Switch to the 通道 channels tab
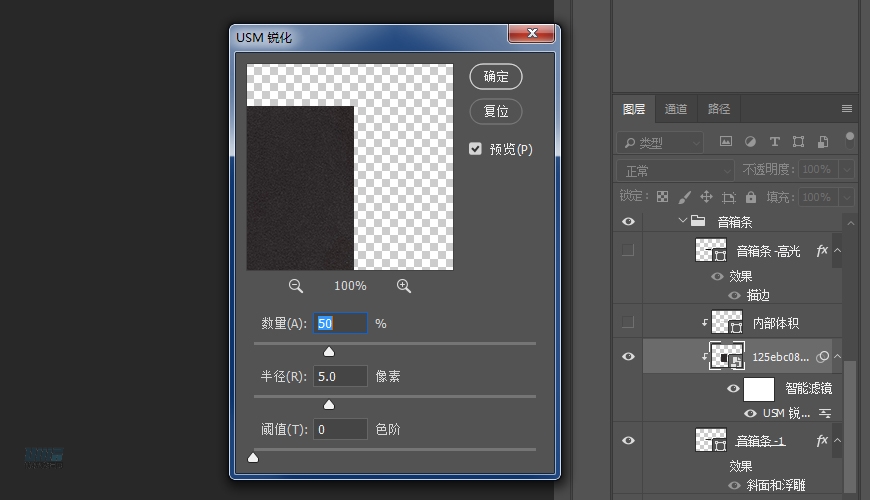 (676, 109)
